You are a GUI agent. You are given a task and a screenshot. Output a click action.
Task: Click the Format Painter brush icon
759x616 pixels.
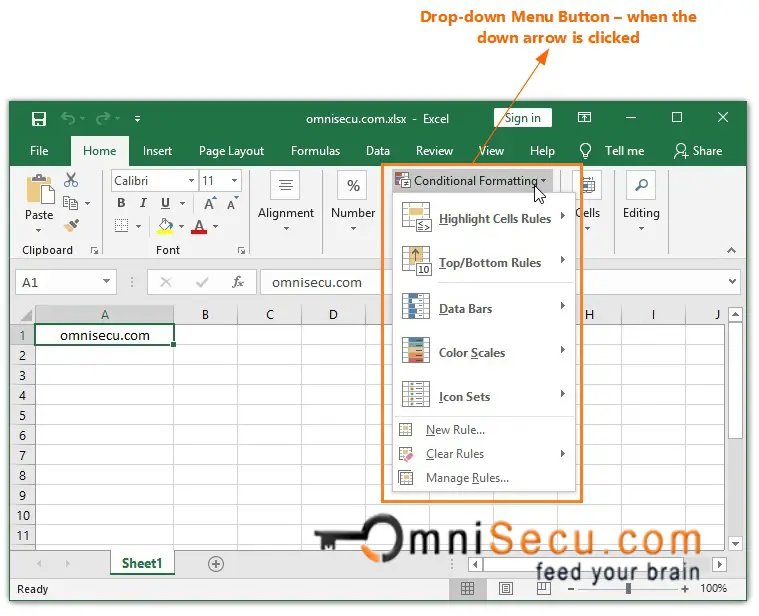point(72,225)
